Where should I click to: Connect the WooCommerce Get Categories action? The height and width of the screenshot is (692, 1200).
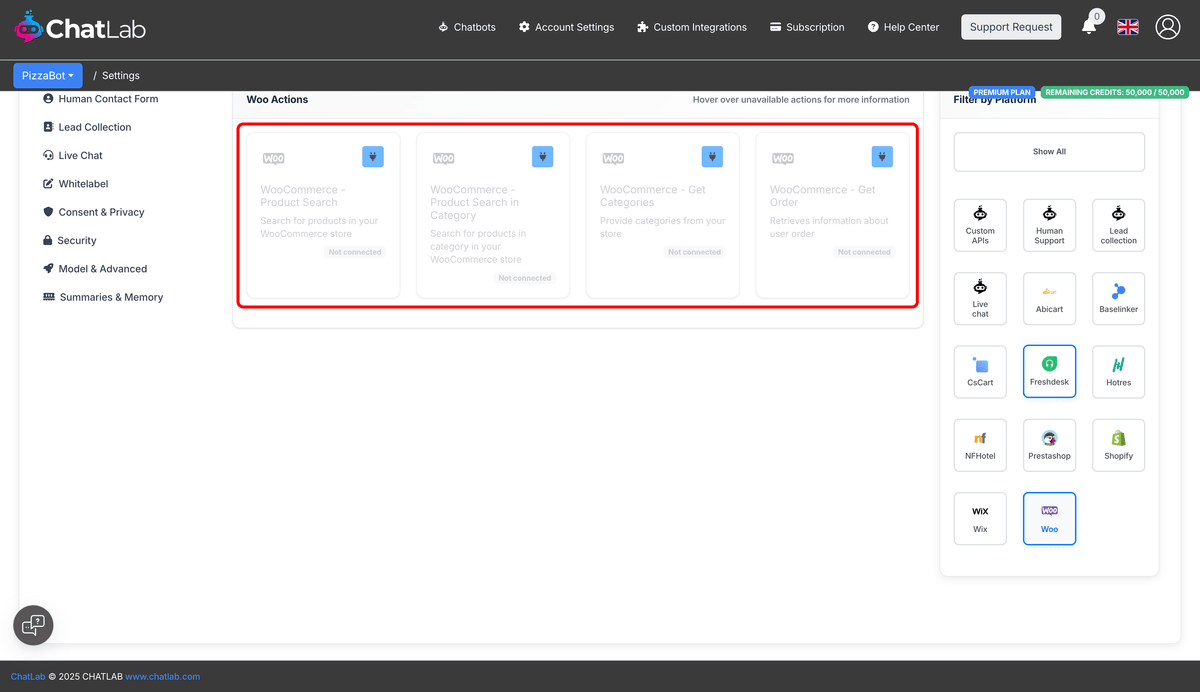(x=712, y=156)
